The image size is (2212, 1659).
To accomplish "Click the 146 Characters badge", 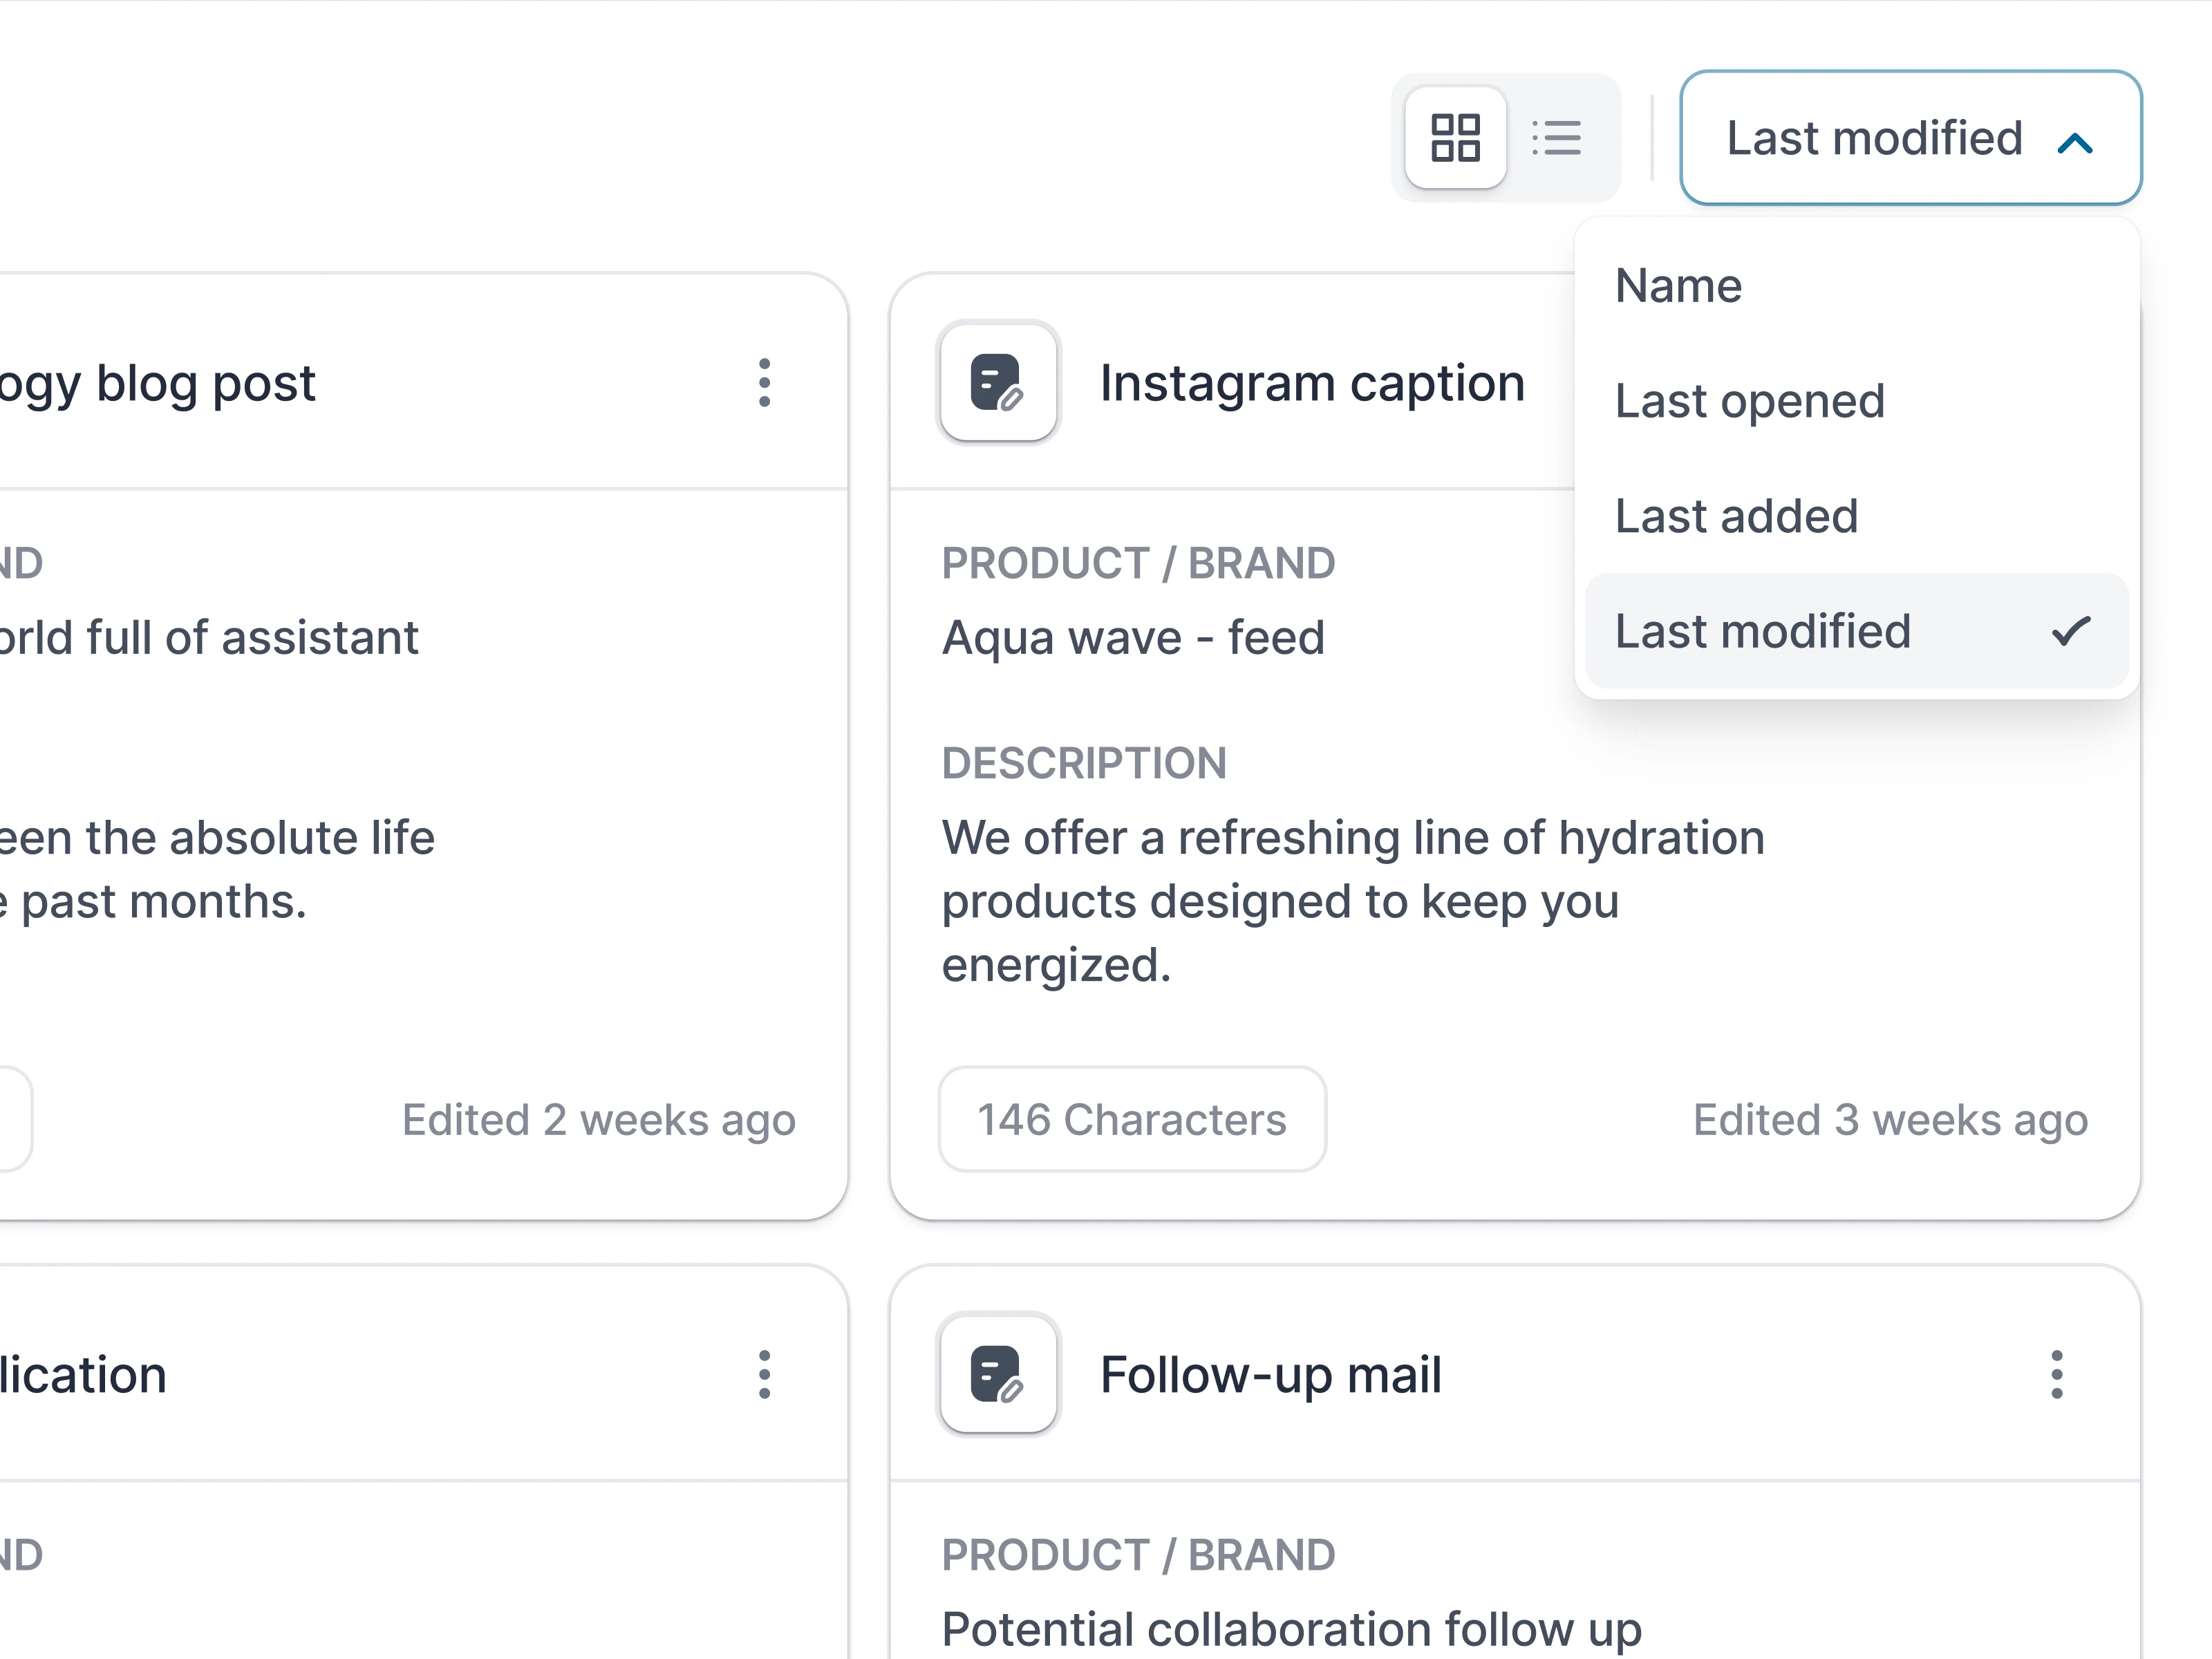I will click(1132, 1119).
